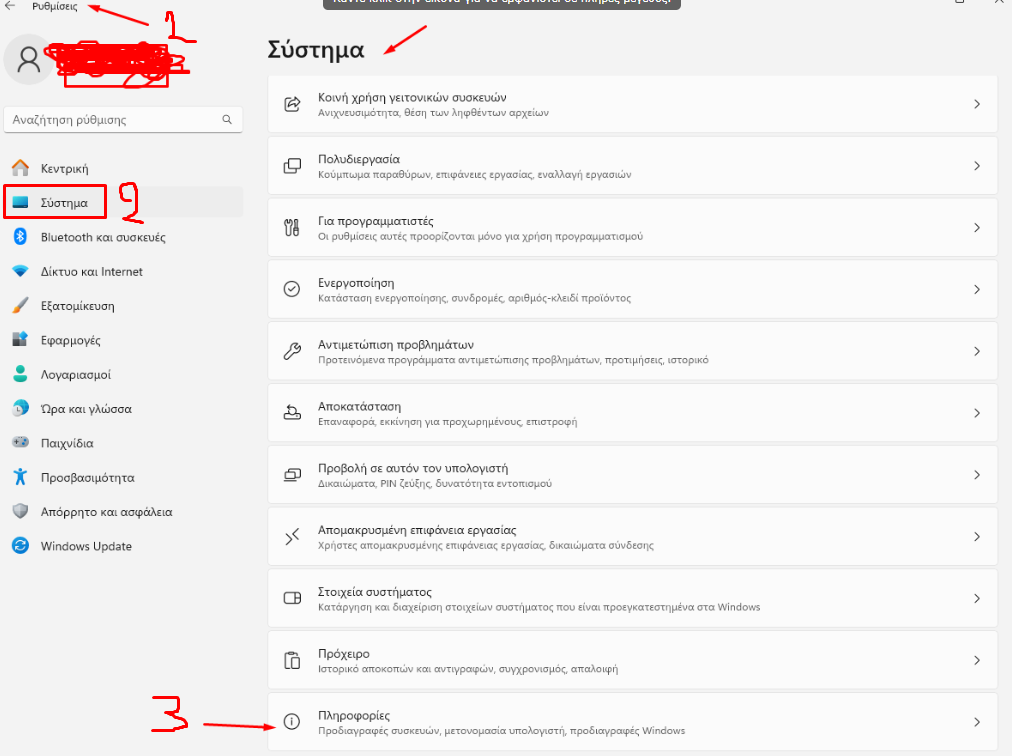This screenshot has width=1012, height=756.
Task: Open Στοιχεία συστήματος chevron arrow
Action: point(977,598)
